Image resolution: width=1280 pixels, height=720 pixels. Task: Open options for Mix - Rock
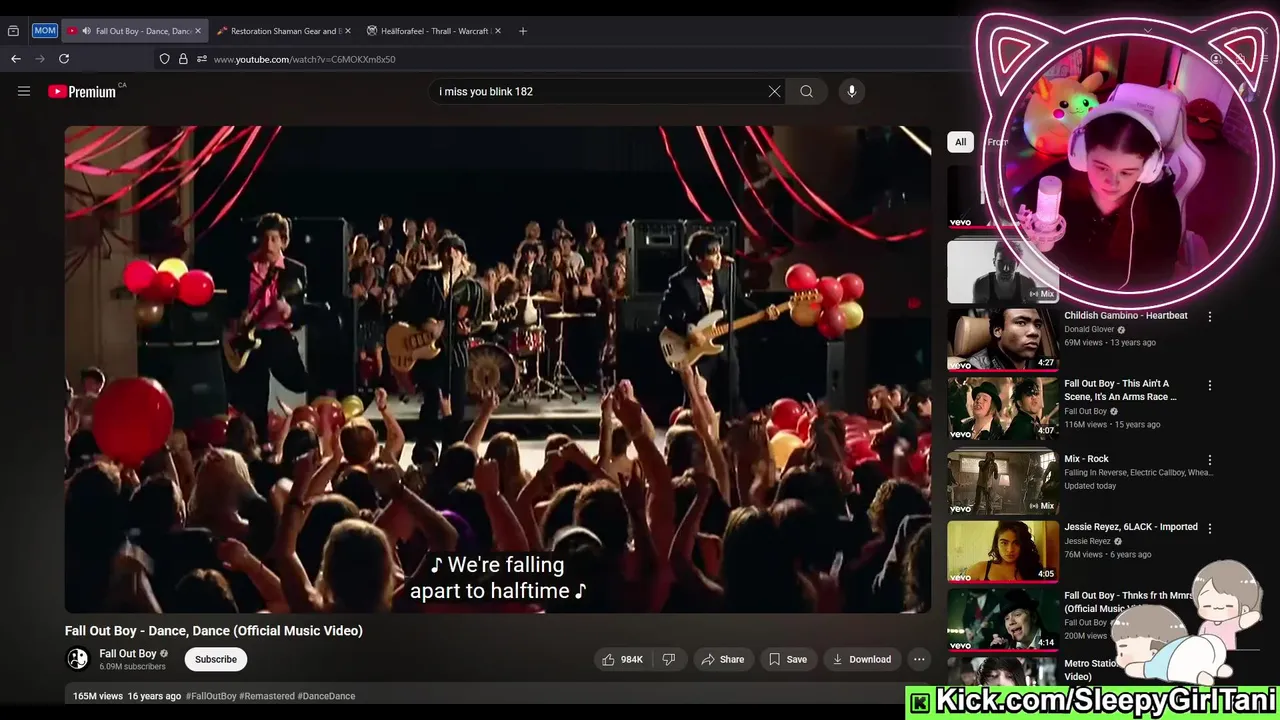pyautogui.click(x=1210, y=460)
